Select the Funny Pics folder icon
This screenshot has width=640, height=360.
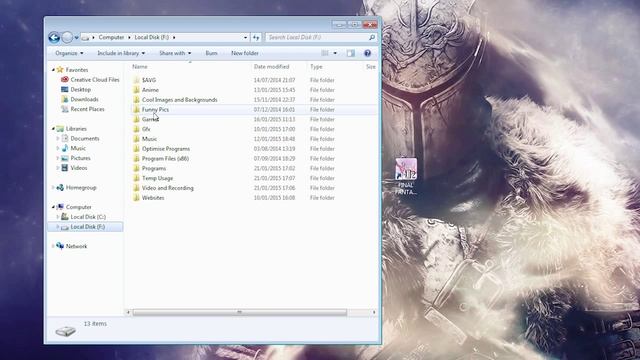click(136, 109)
